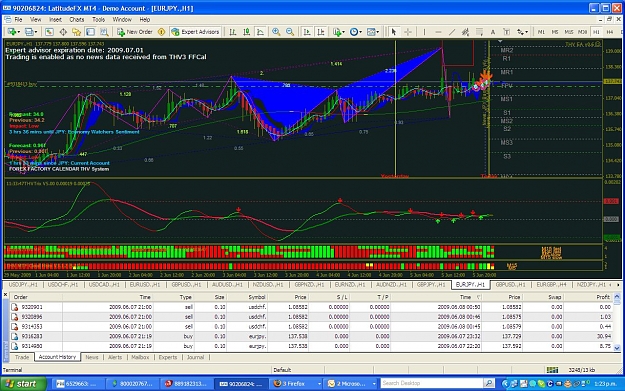Open the Data Window icon
Viewport: 625px width, 391px height.
[x=63, y=32]
